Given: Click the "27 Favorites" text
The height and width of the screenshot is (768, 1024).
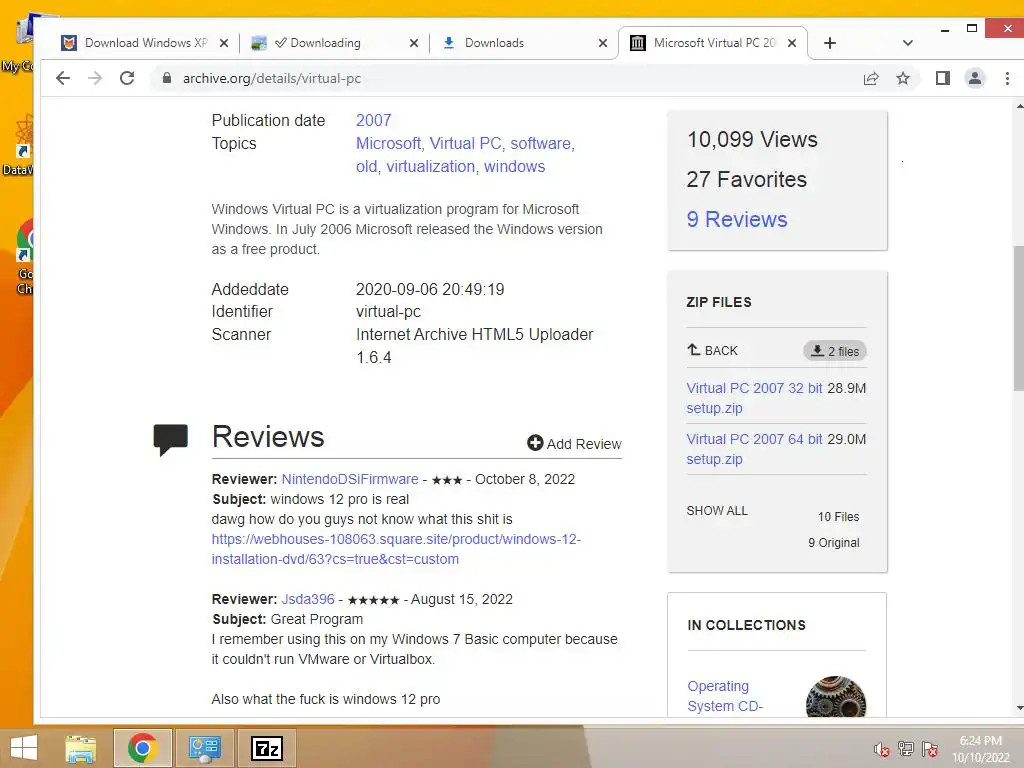Looking at the screenshot, I should point(746,180).
